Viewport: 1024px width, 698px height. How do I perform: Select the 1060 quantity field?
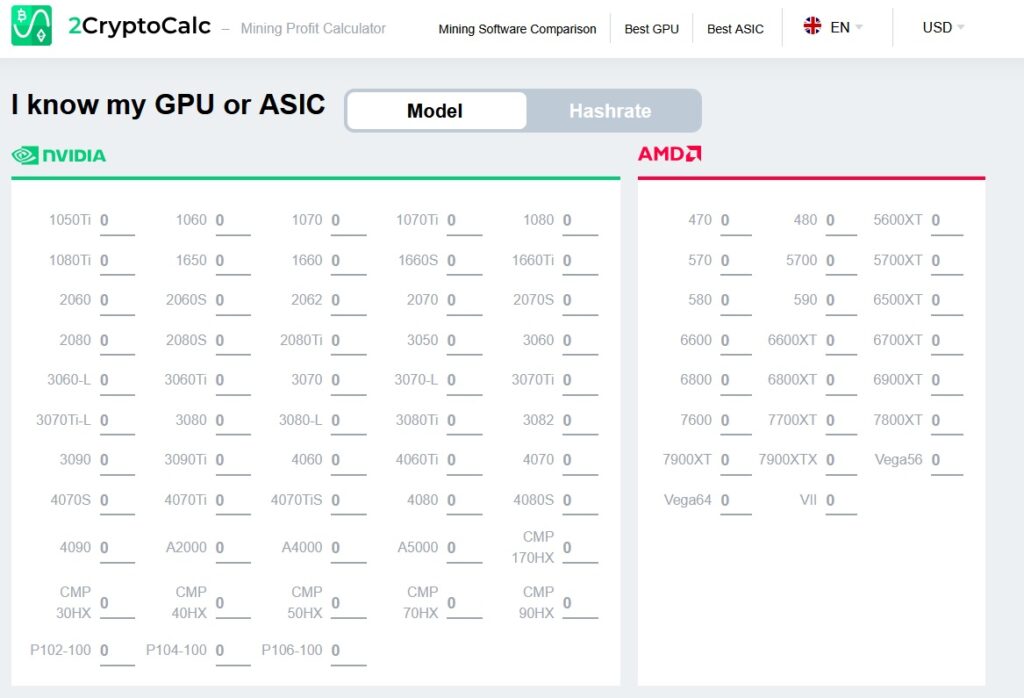(x=232, y=221)
